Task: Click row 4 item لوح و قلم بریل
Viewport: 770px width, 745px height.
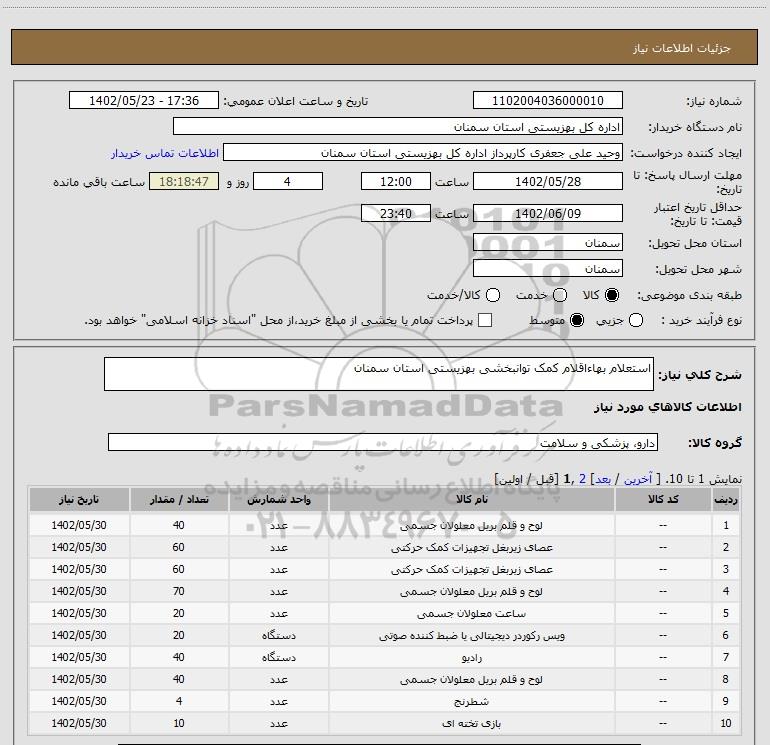Action: [x=471, y=592]
